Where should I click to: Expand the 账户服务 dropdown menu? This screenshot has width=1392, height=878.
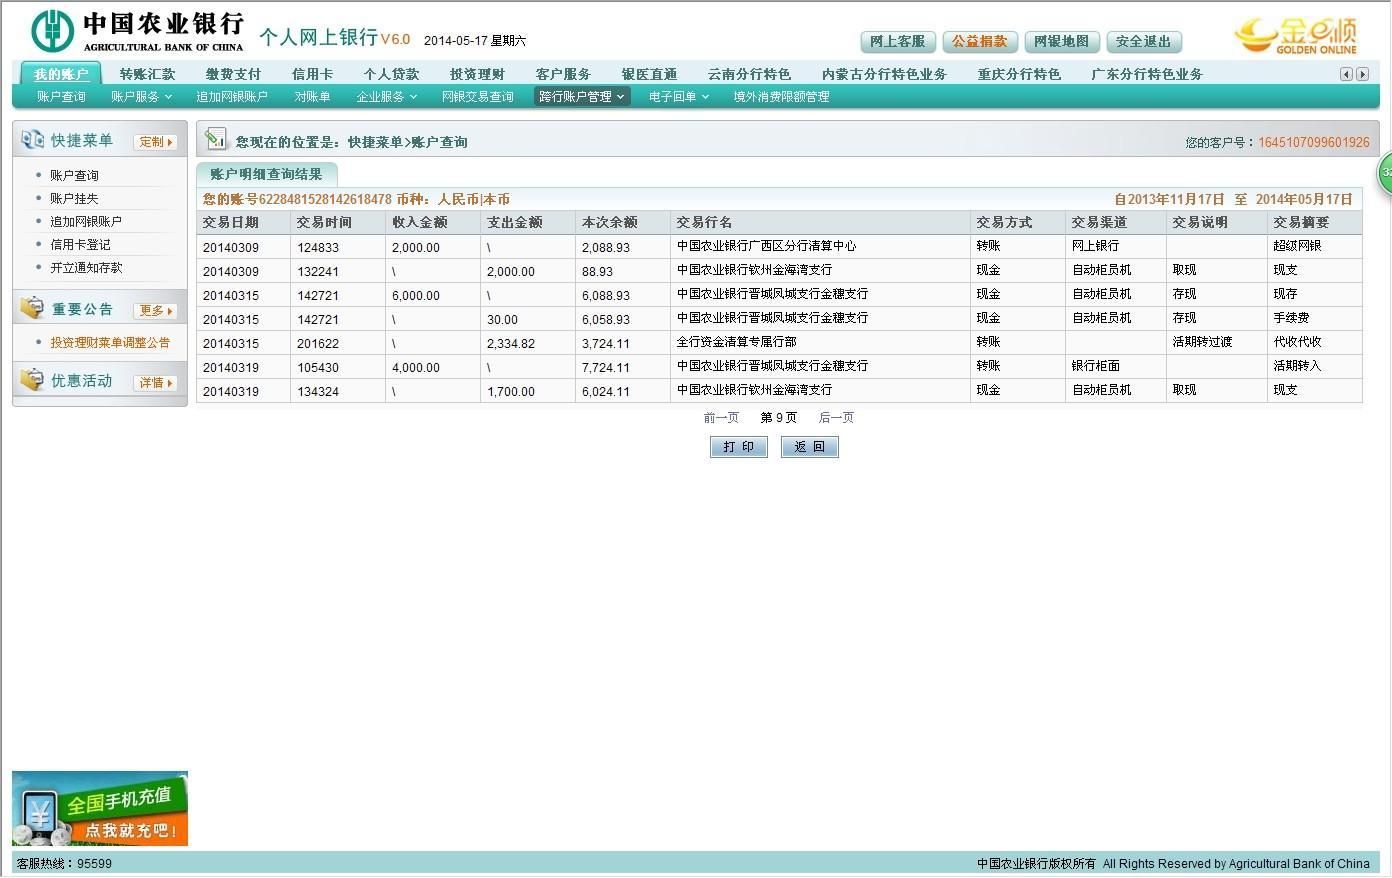[x=141, y=97]
